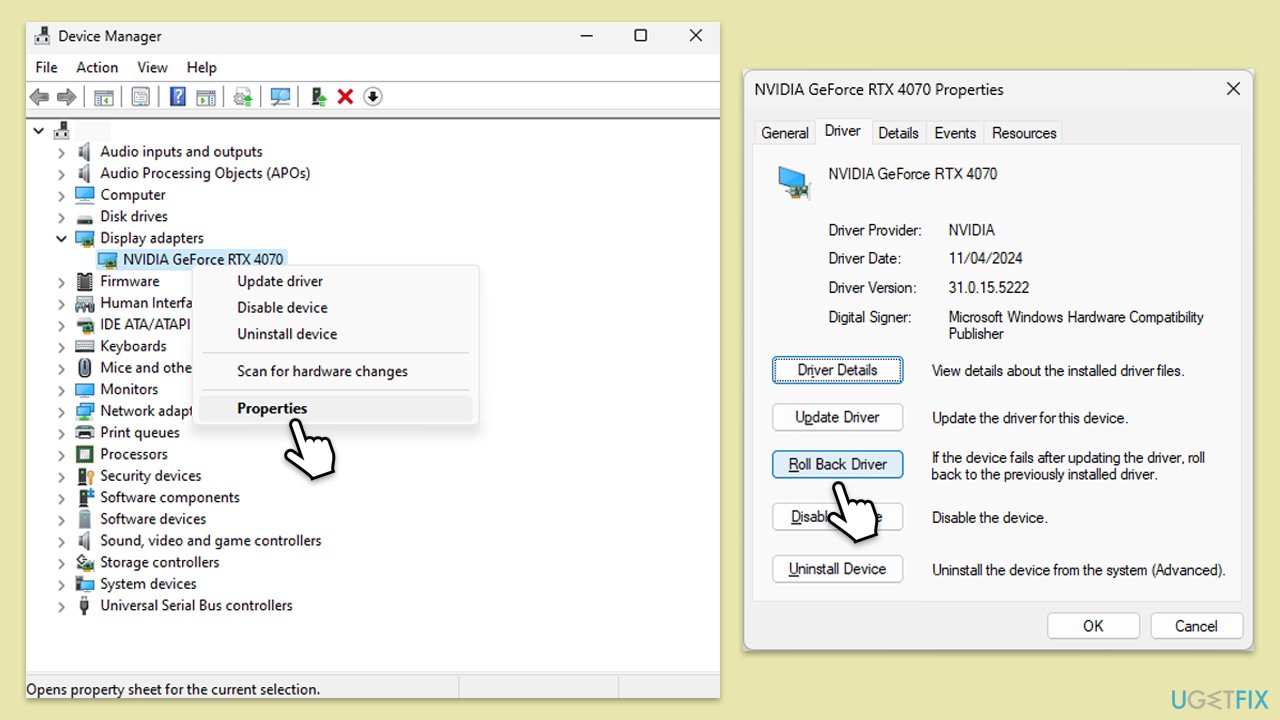Click driver date 11/04/2024 text
Image resolution: width=1280 pixels, height=720 pixels.
[x=985, y=258]
